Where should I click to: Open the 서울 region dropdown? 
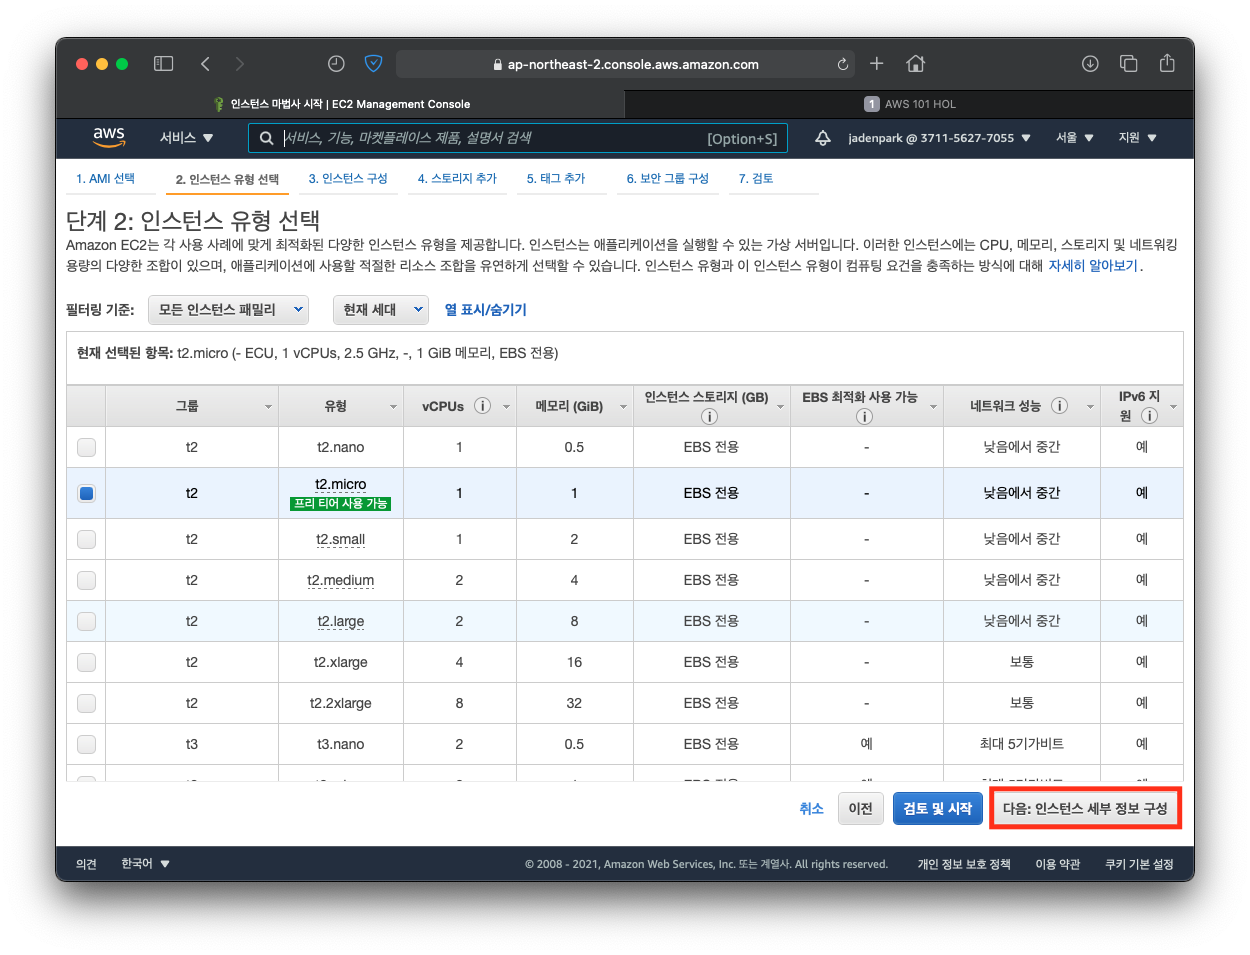[x=1075, y=138]
